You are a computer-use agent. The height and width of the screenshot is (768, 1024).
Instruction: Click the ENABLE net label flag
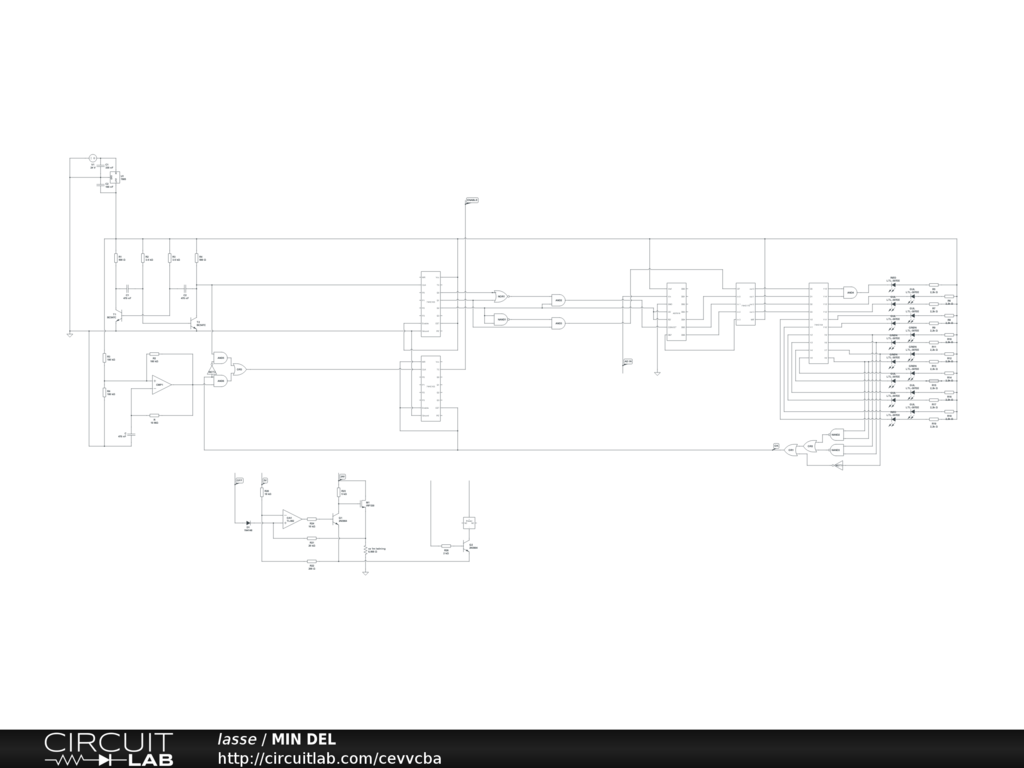[472, 201]
